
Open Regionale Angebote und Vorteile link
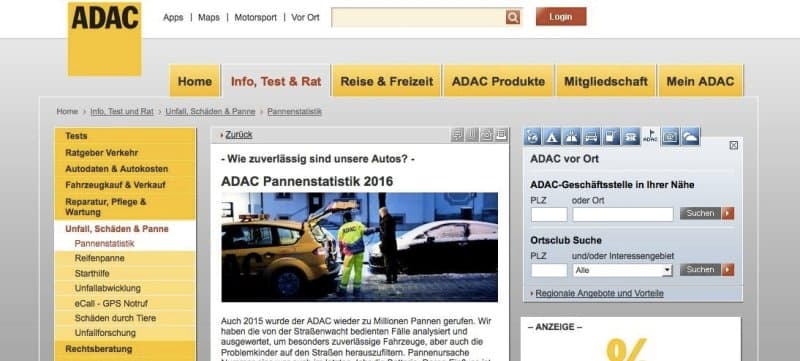[x=599, y=293]
